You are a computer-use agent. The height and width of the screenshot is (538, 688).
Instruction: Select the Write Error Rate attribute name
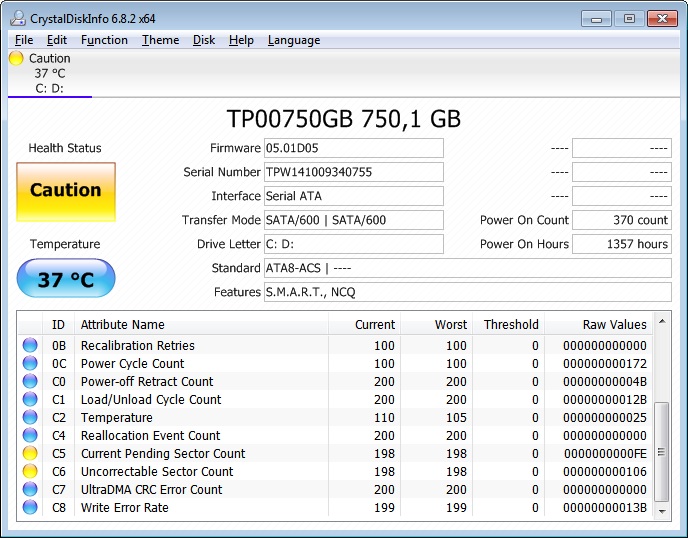coord(125,507)
